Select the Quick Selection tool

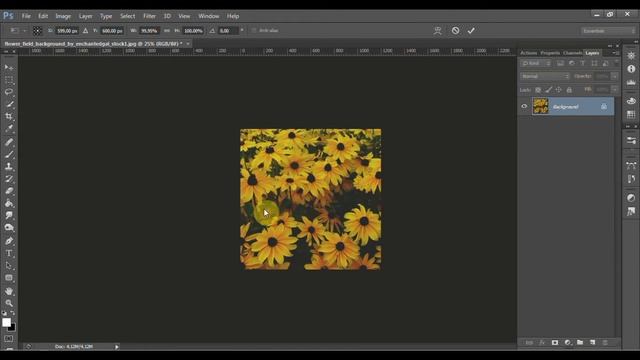[9, 104]
